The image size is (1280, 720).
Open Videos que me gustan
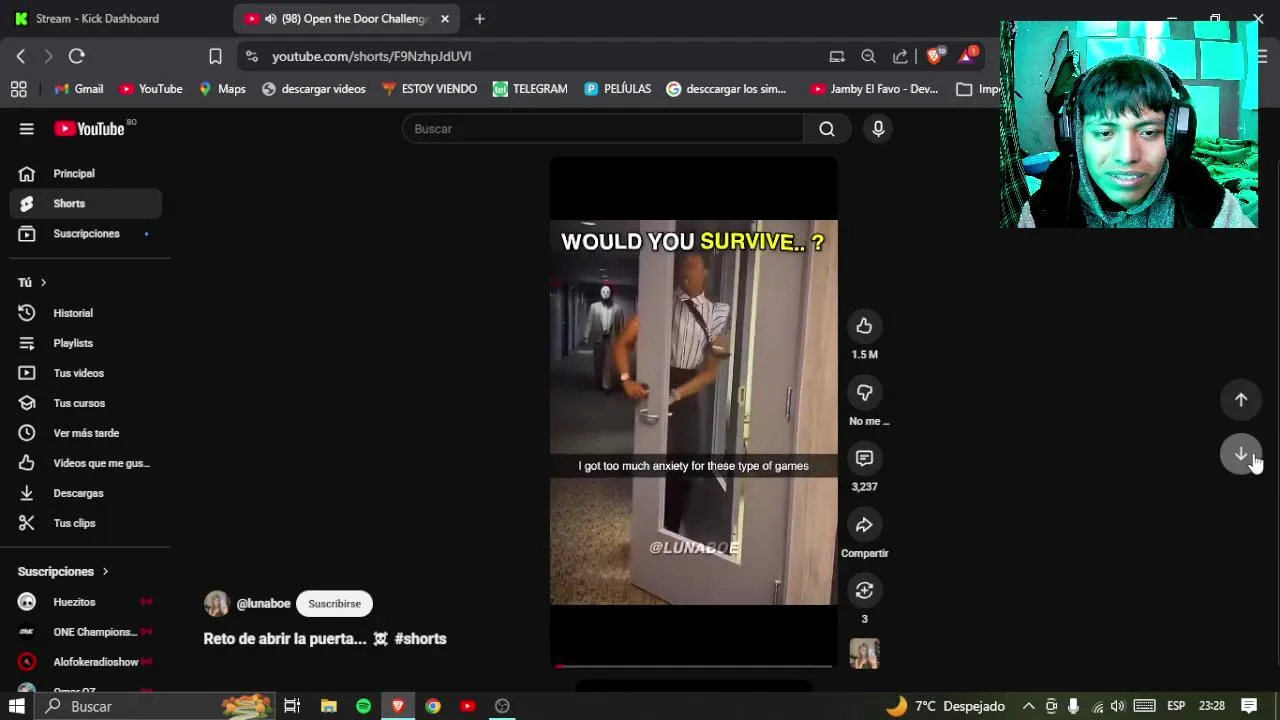[86, 463]
